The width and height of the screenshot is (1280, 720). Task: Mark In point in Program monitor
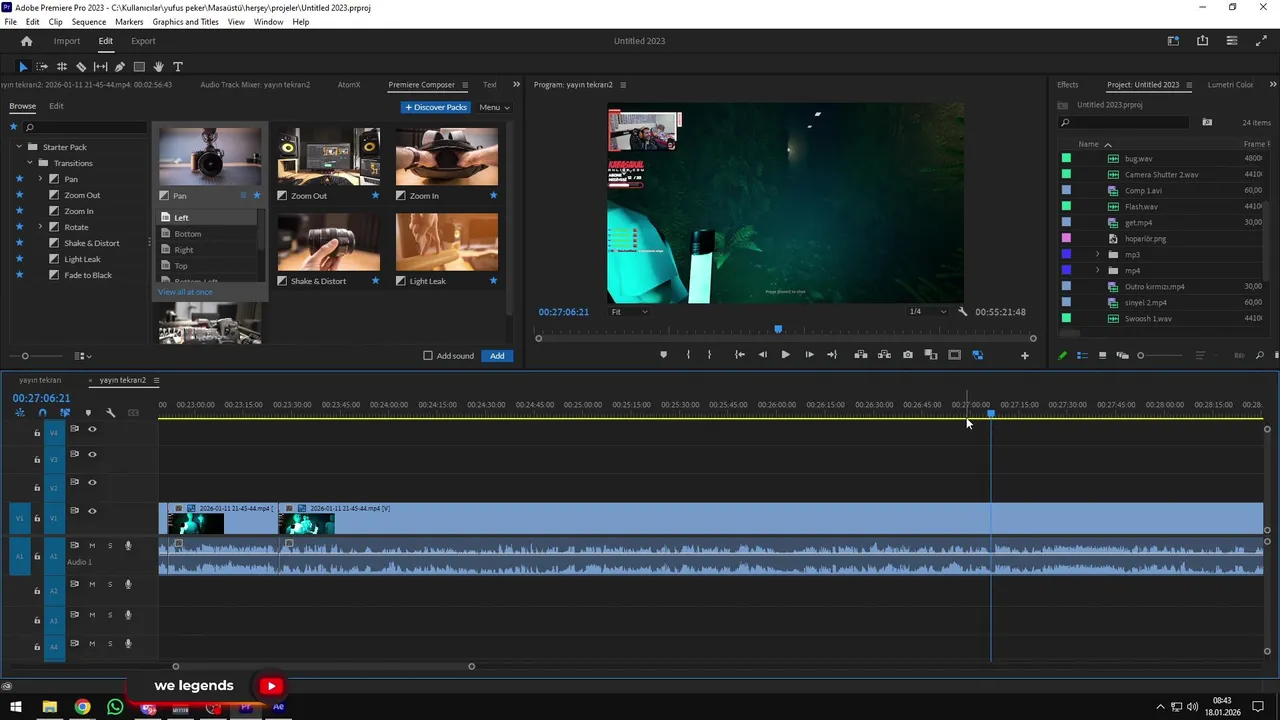click(688, 355)
